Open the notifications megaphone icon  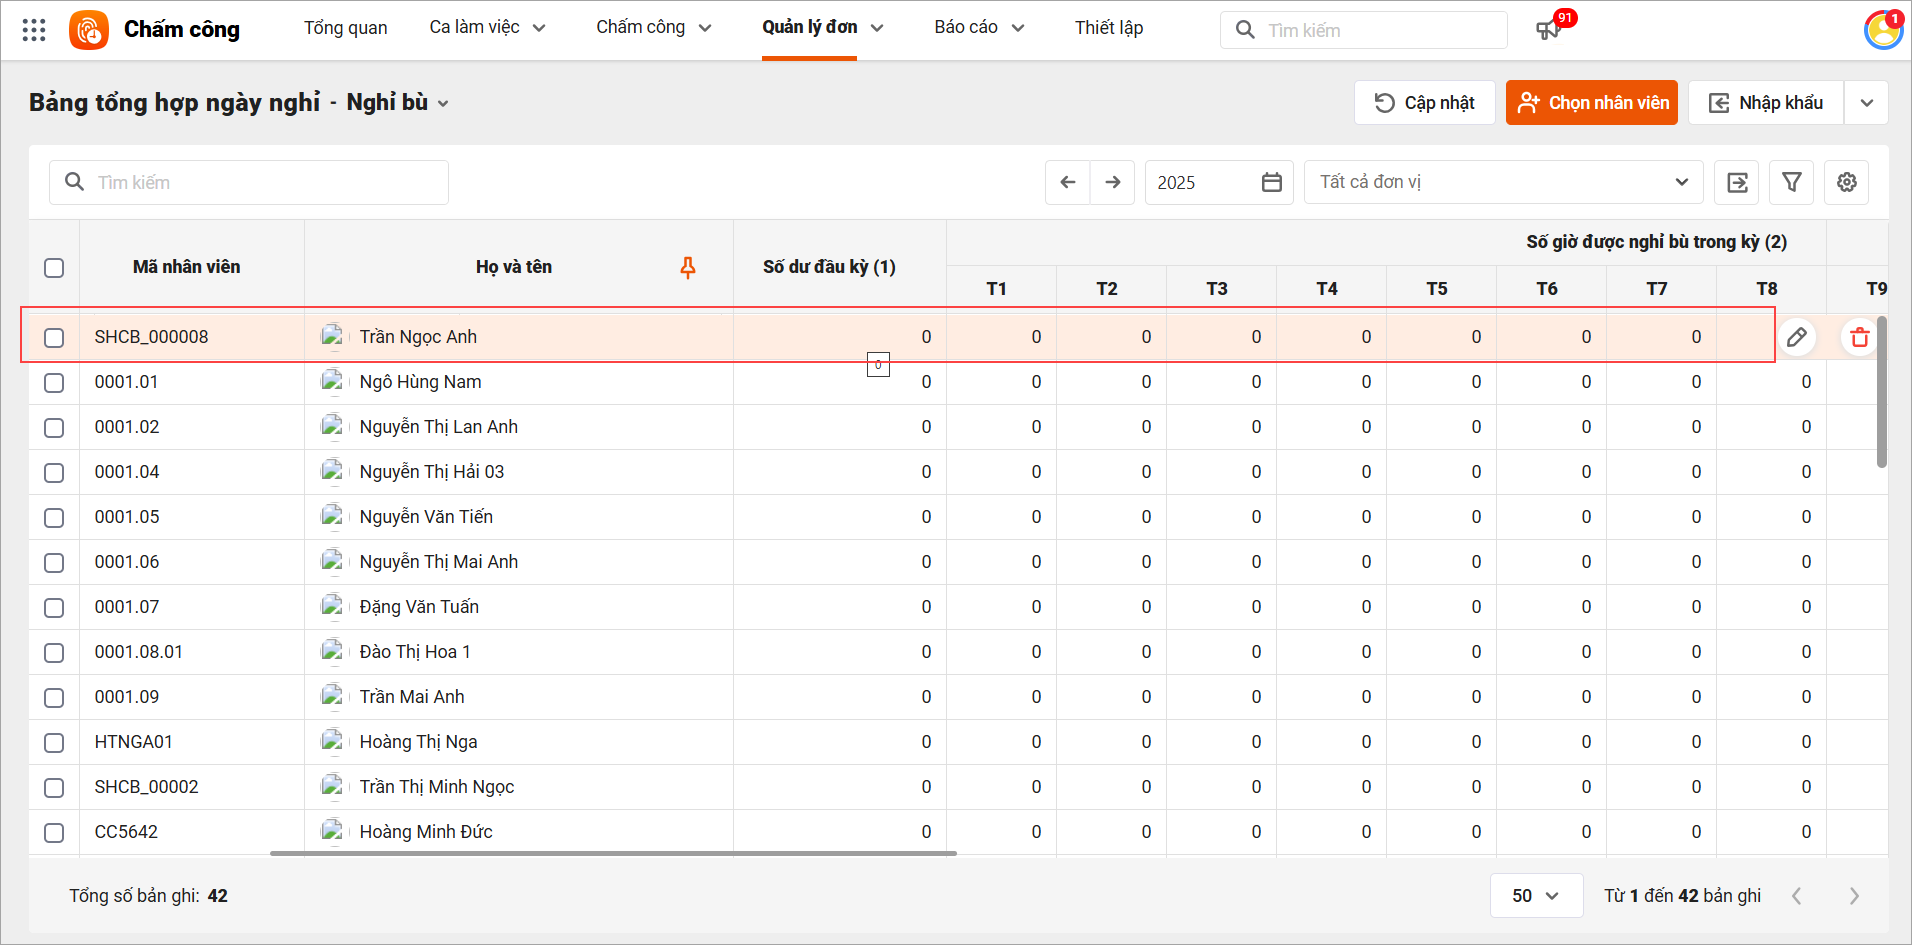pyautogui.click(x=1548, y=30)
